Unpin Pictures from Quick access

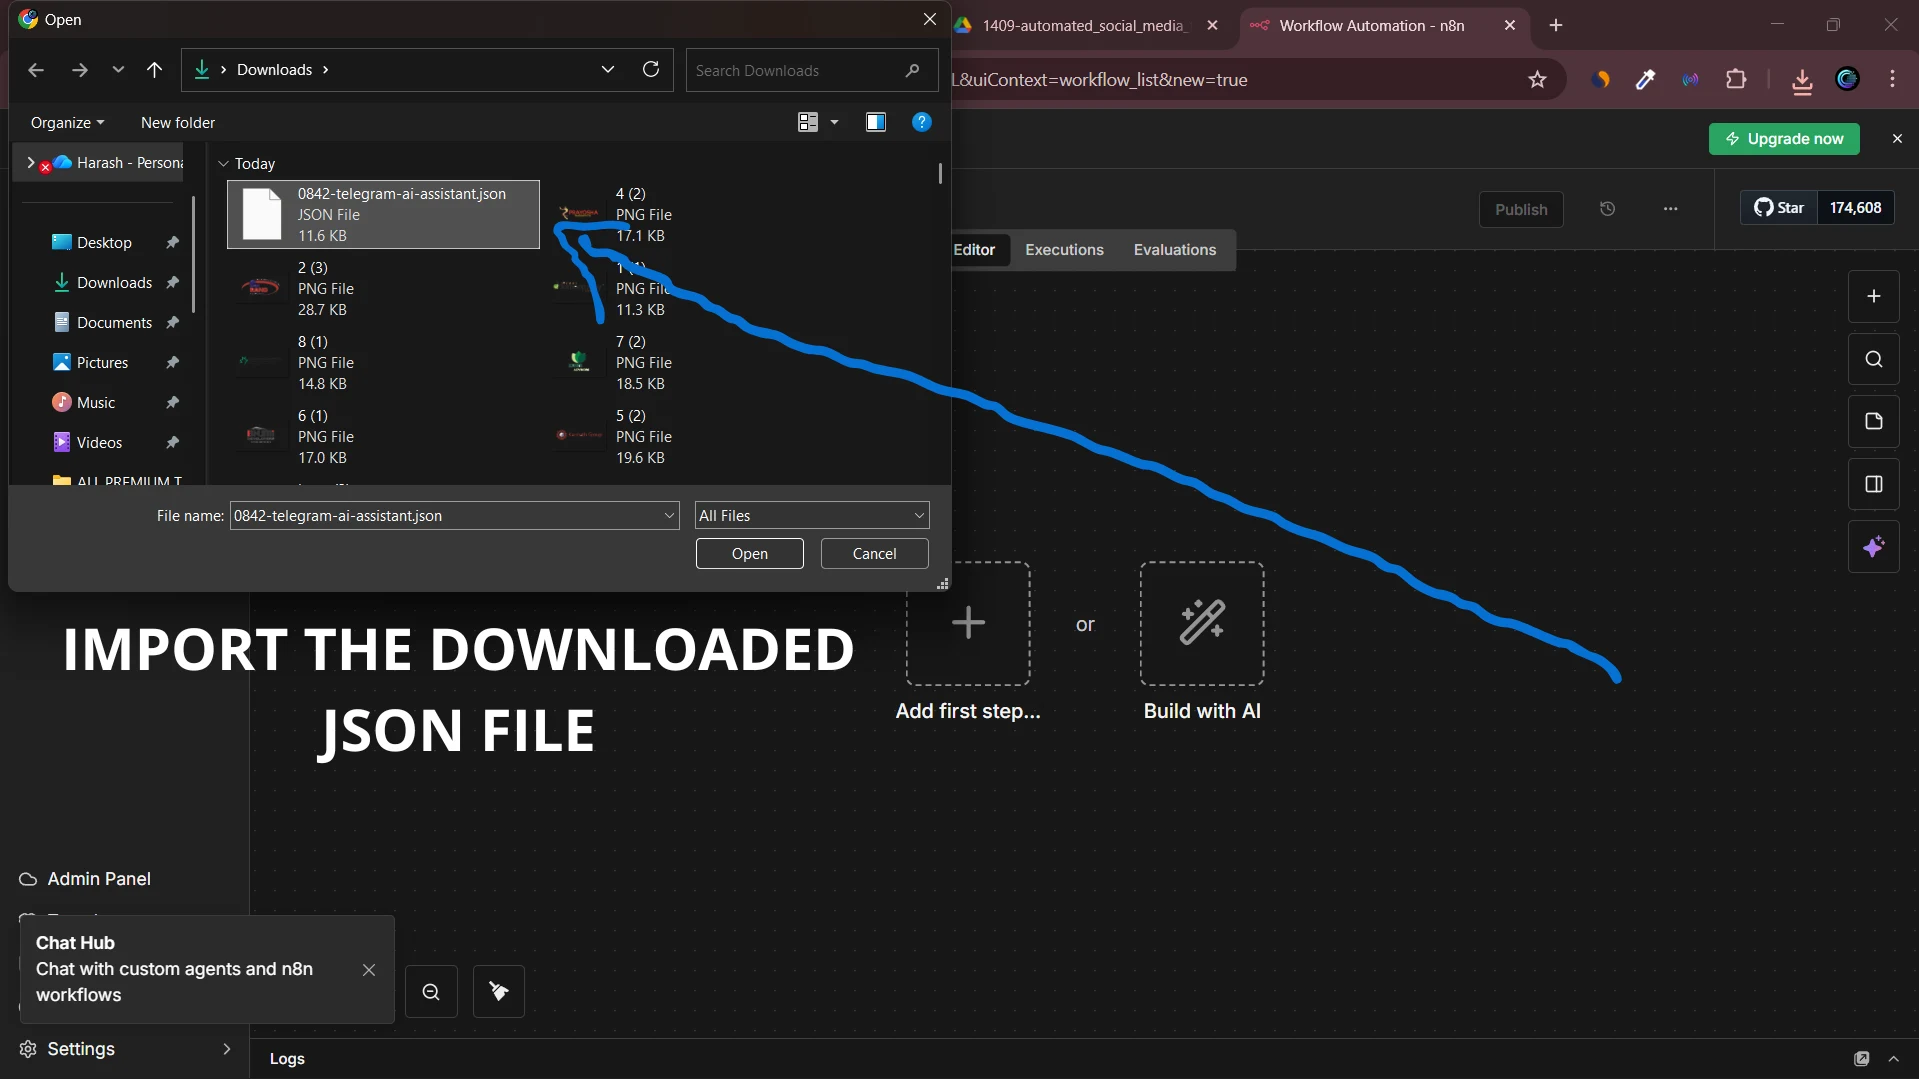coord(172,362)
